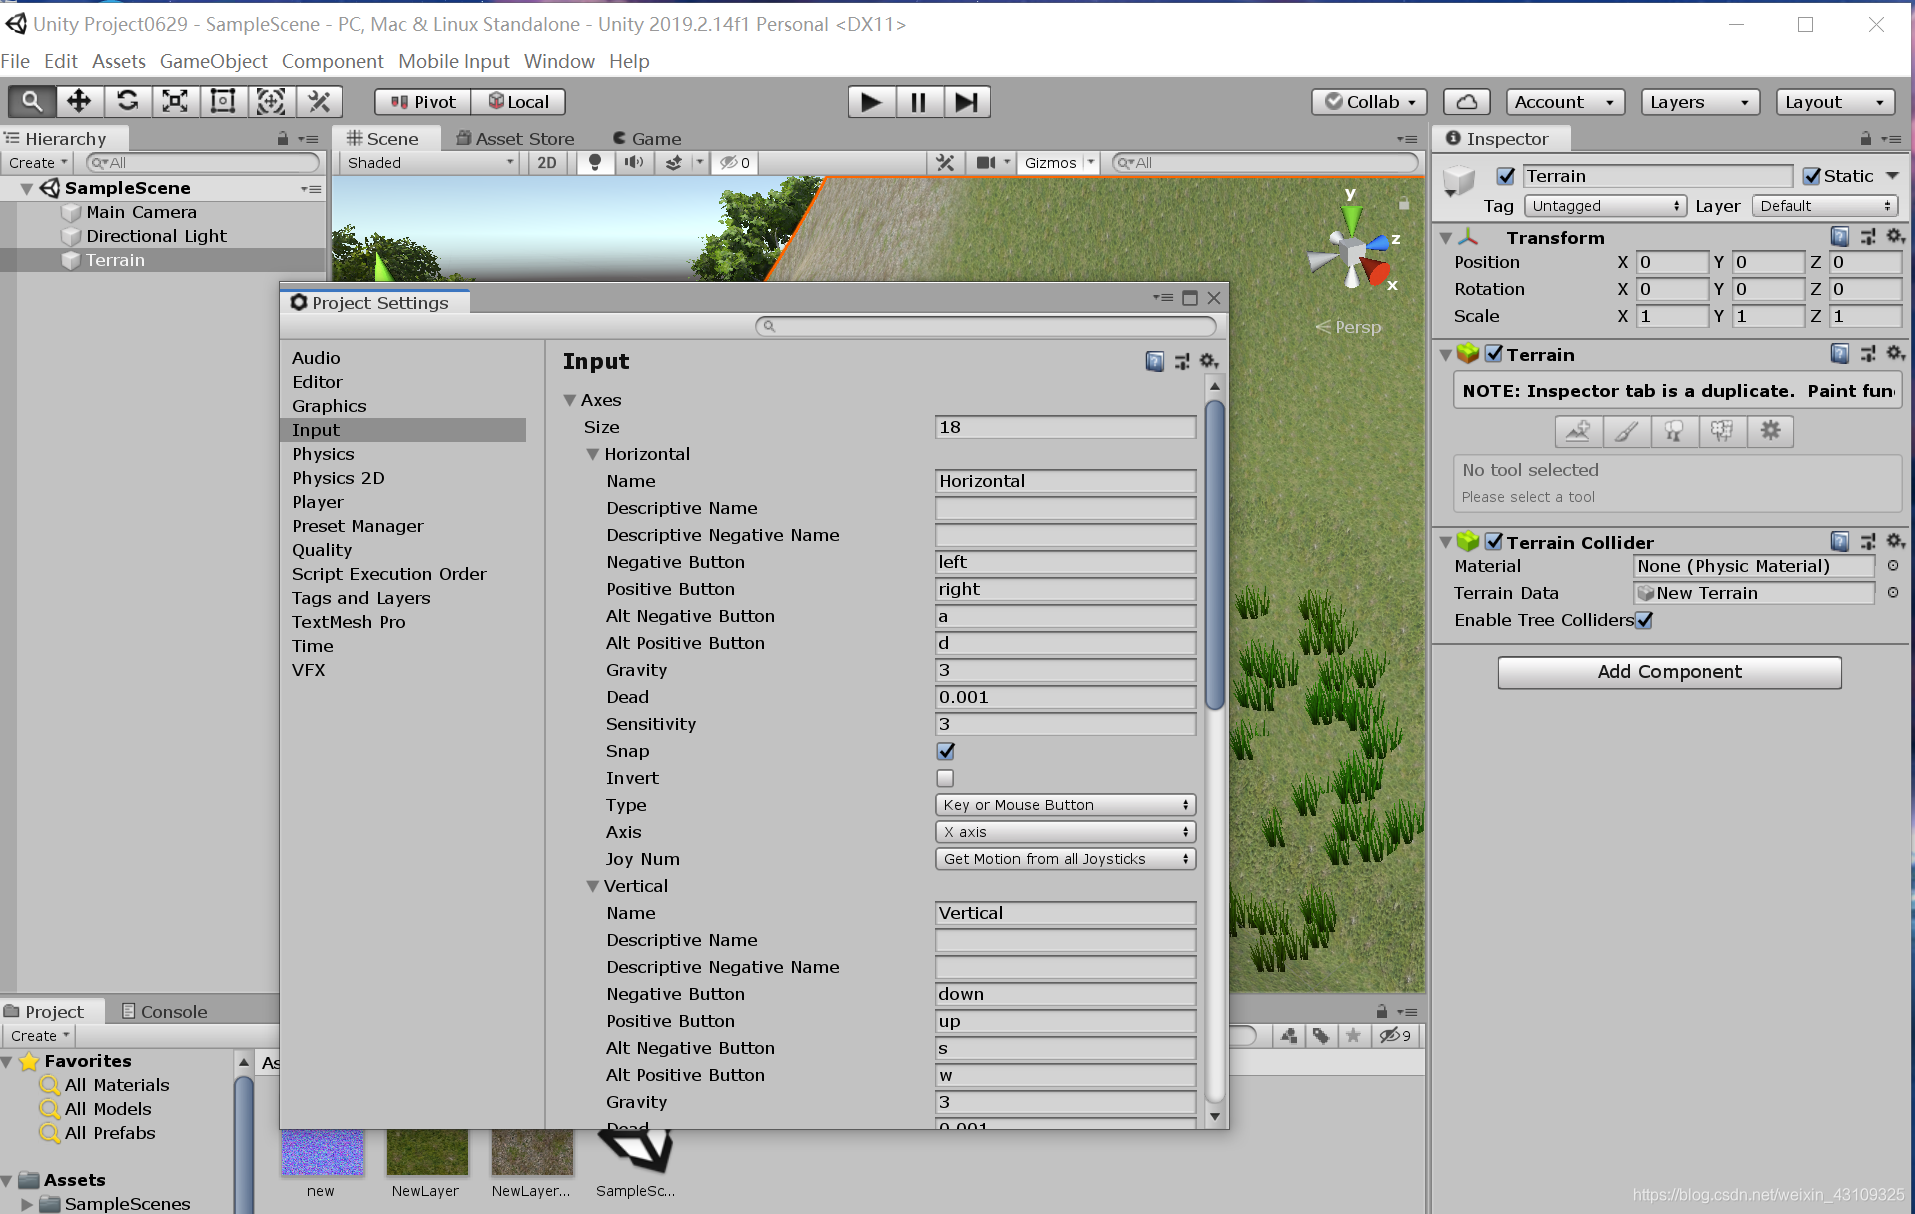Click scene tools wrench icon
This screenshot has height=1214, width=1915.
945,163
